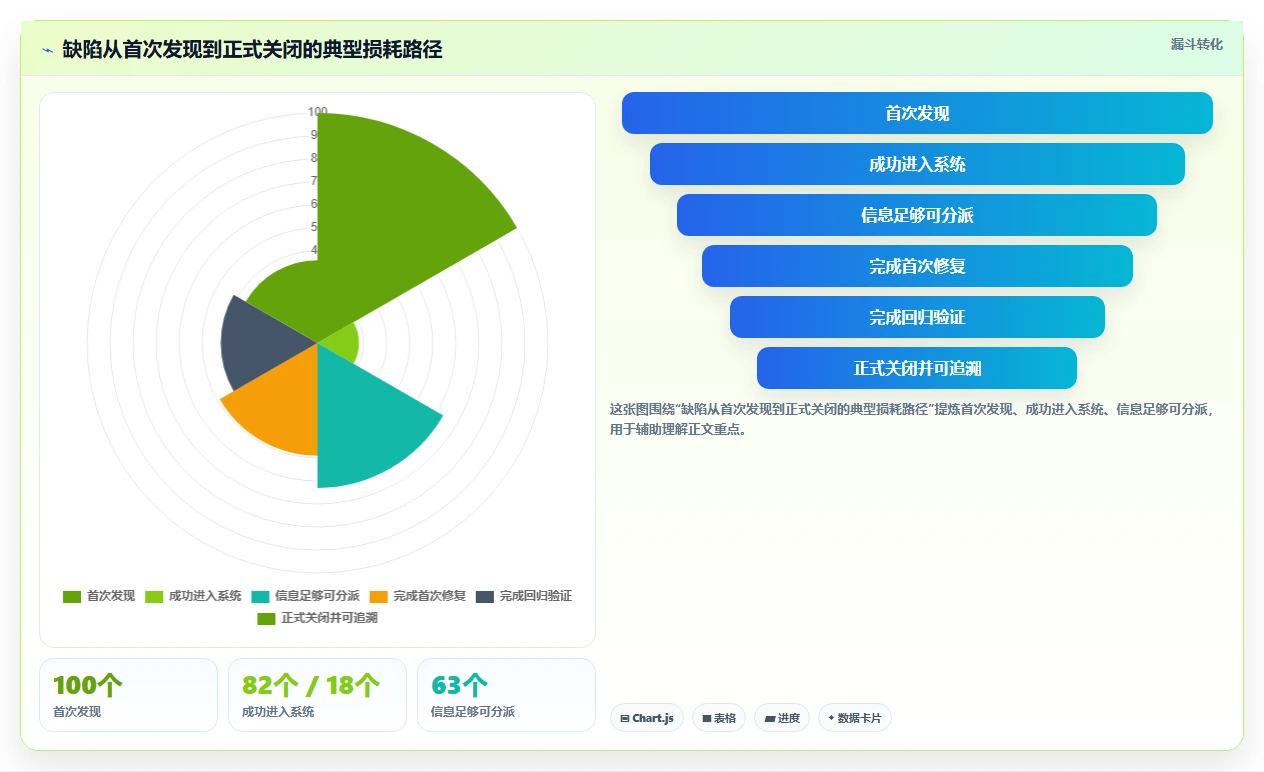The image size is (1264, 772).
Task: Toggle the 完成首次修复 legend item
Action: click(417, 596)
